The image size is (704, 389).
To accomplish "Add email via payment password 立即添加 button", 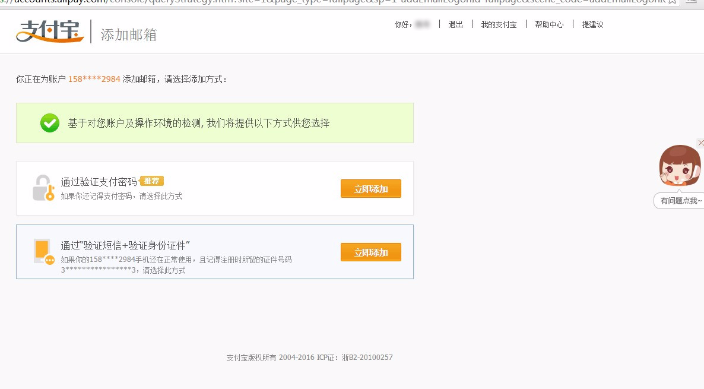I will tap(371, 189).
